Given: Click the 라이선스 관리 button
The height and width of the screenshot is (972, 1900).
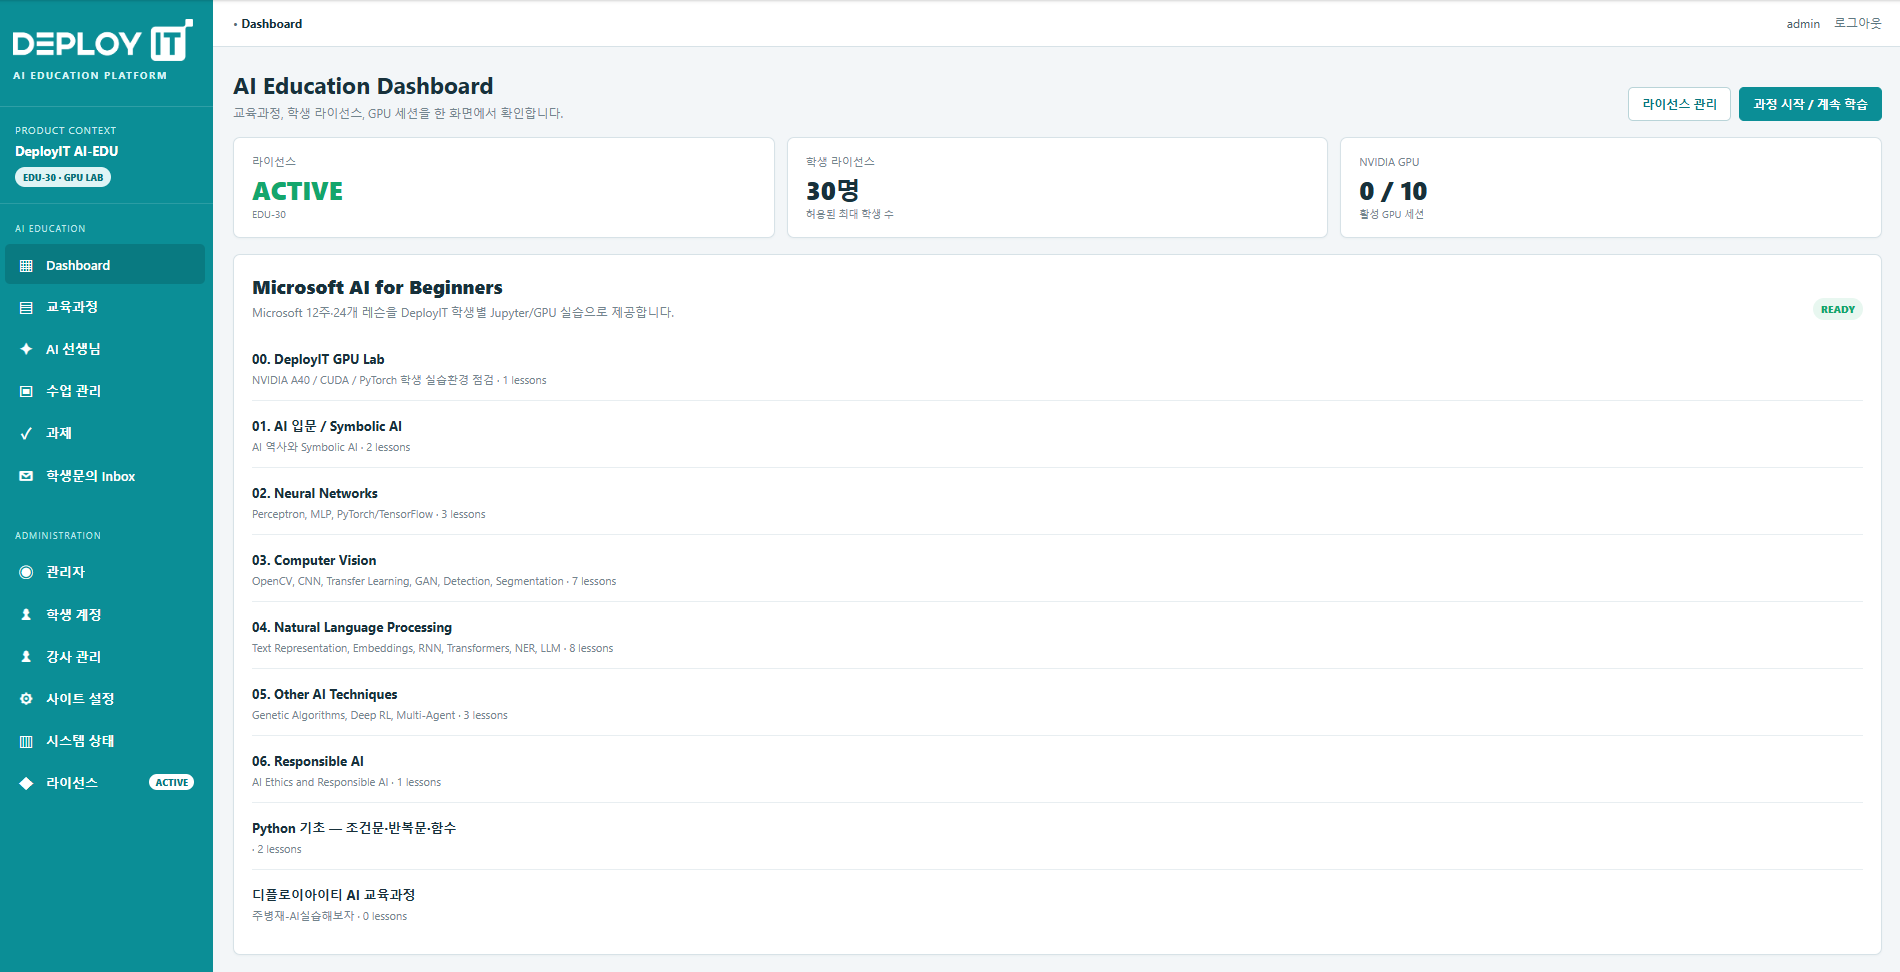Looking at the screenshot, I should tap(1679, 104).
